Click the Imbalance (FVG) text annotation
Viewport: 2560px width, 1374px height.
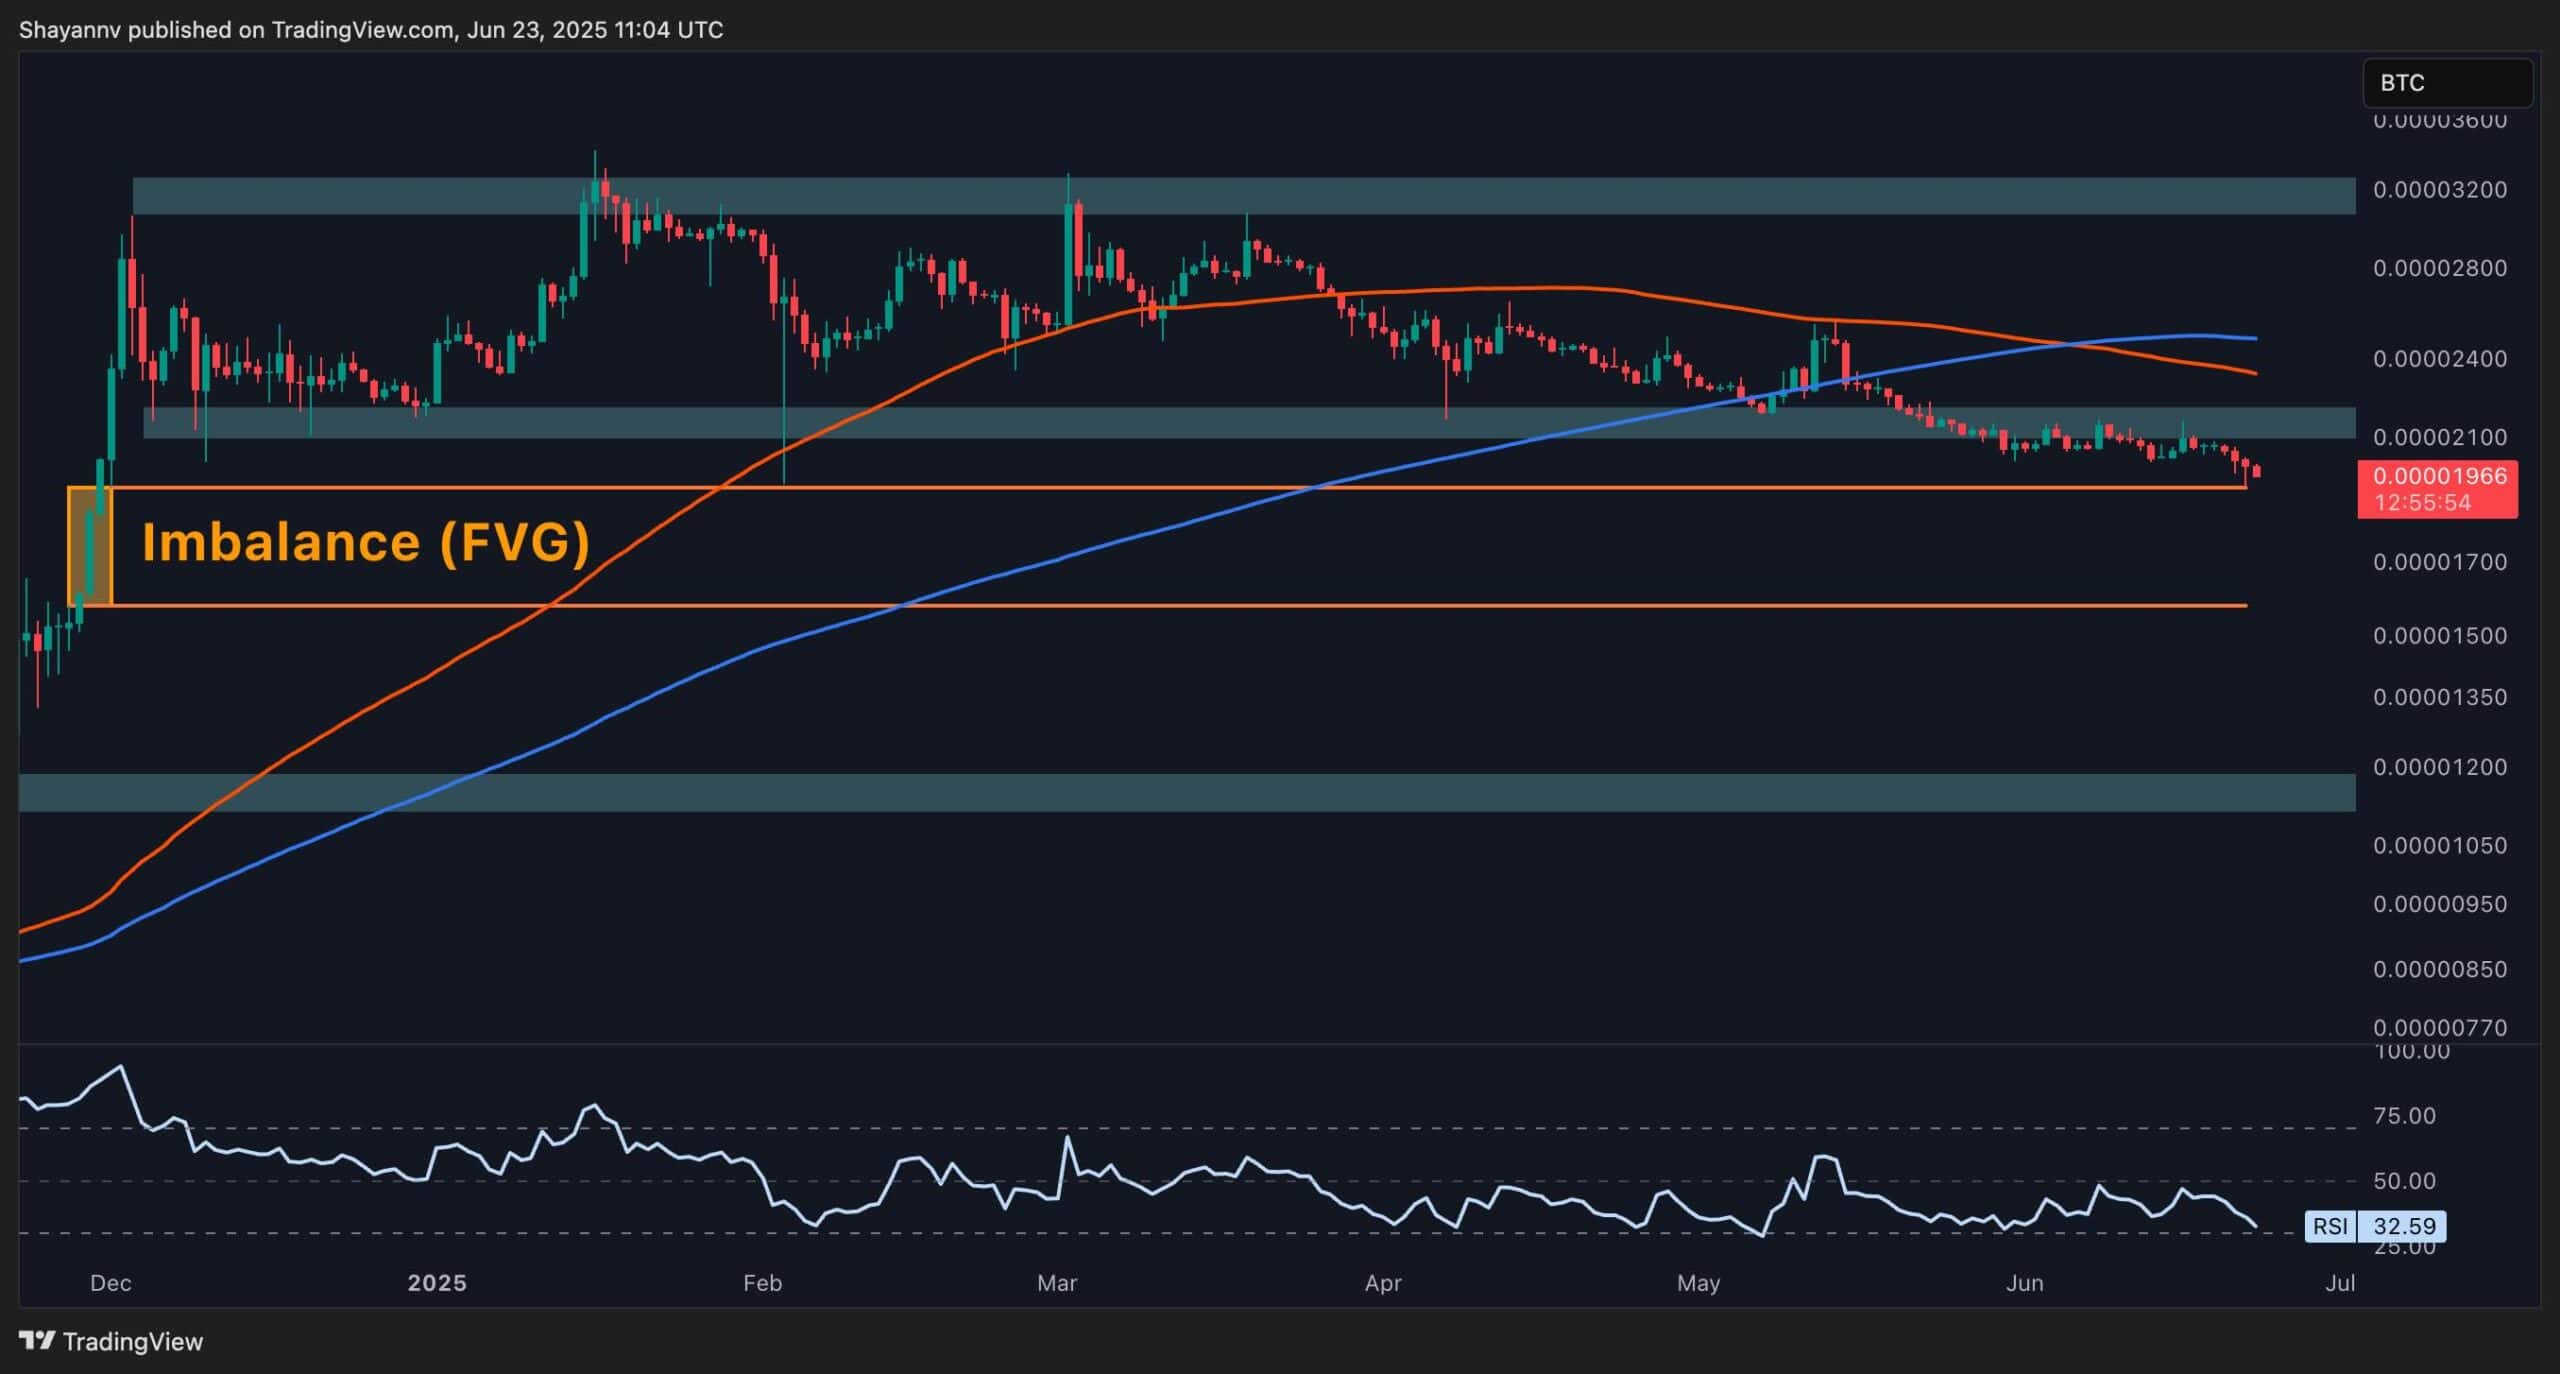coord(365,543)
